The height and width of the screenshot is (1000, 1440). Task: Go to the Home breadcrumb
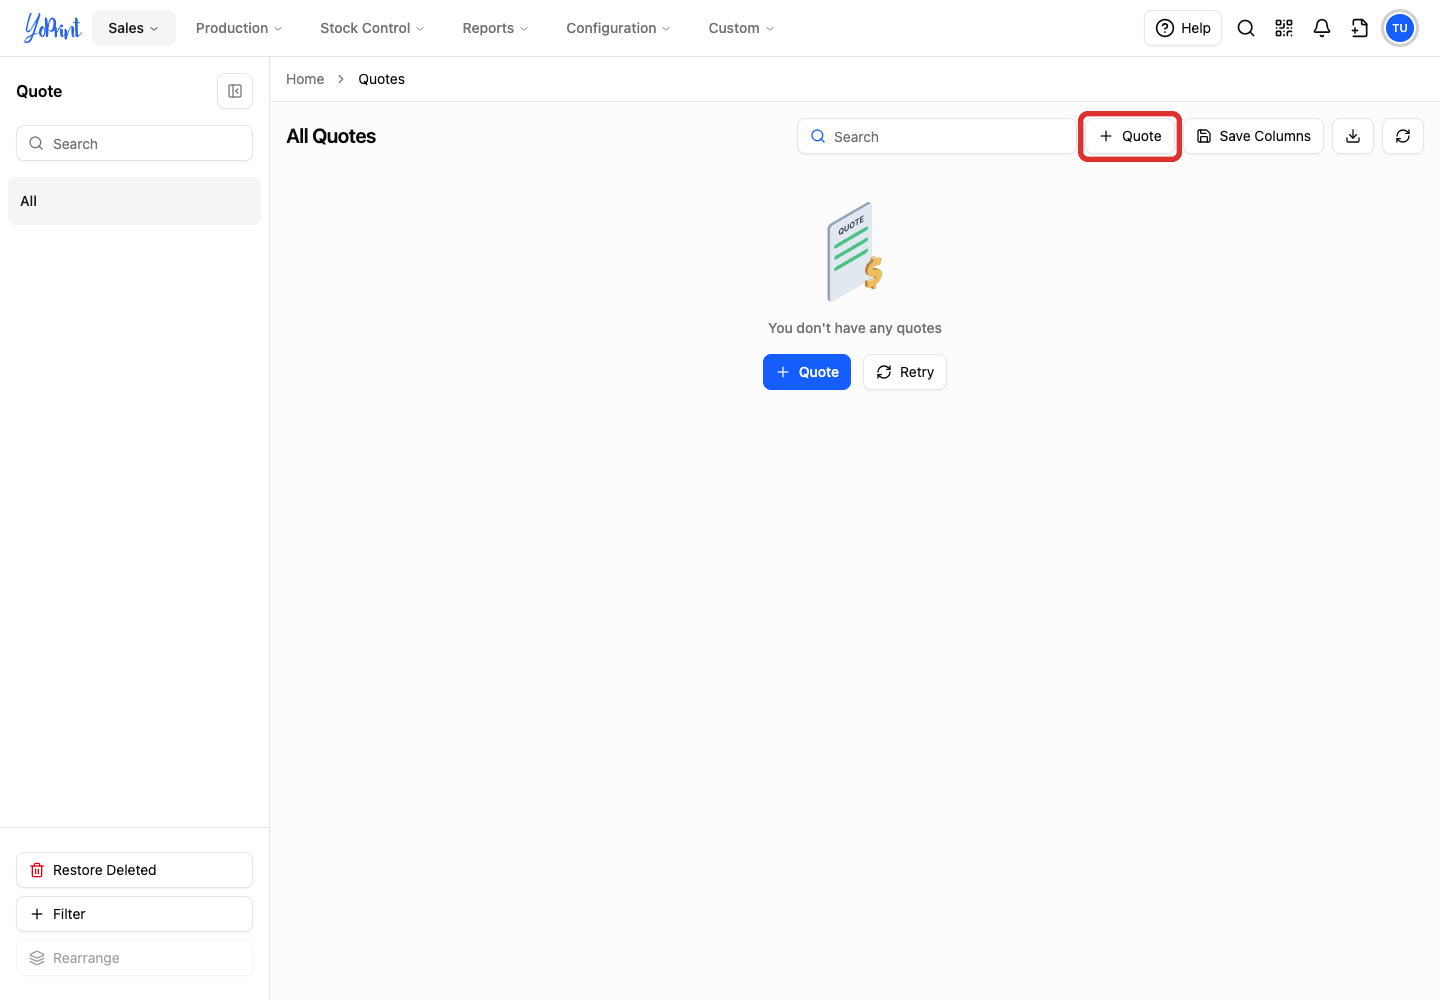[305, 79]
